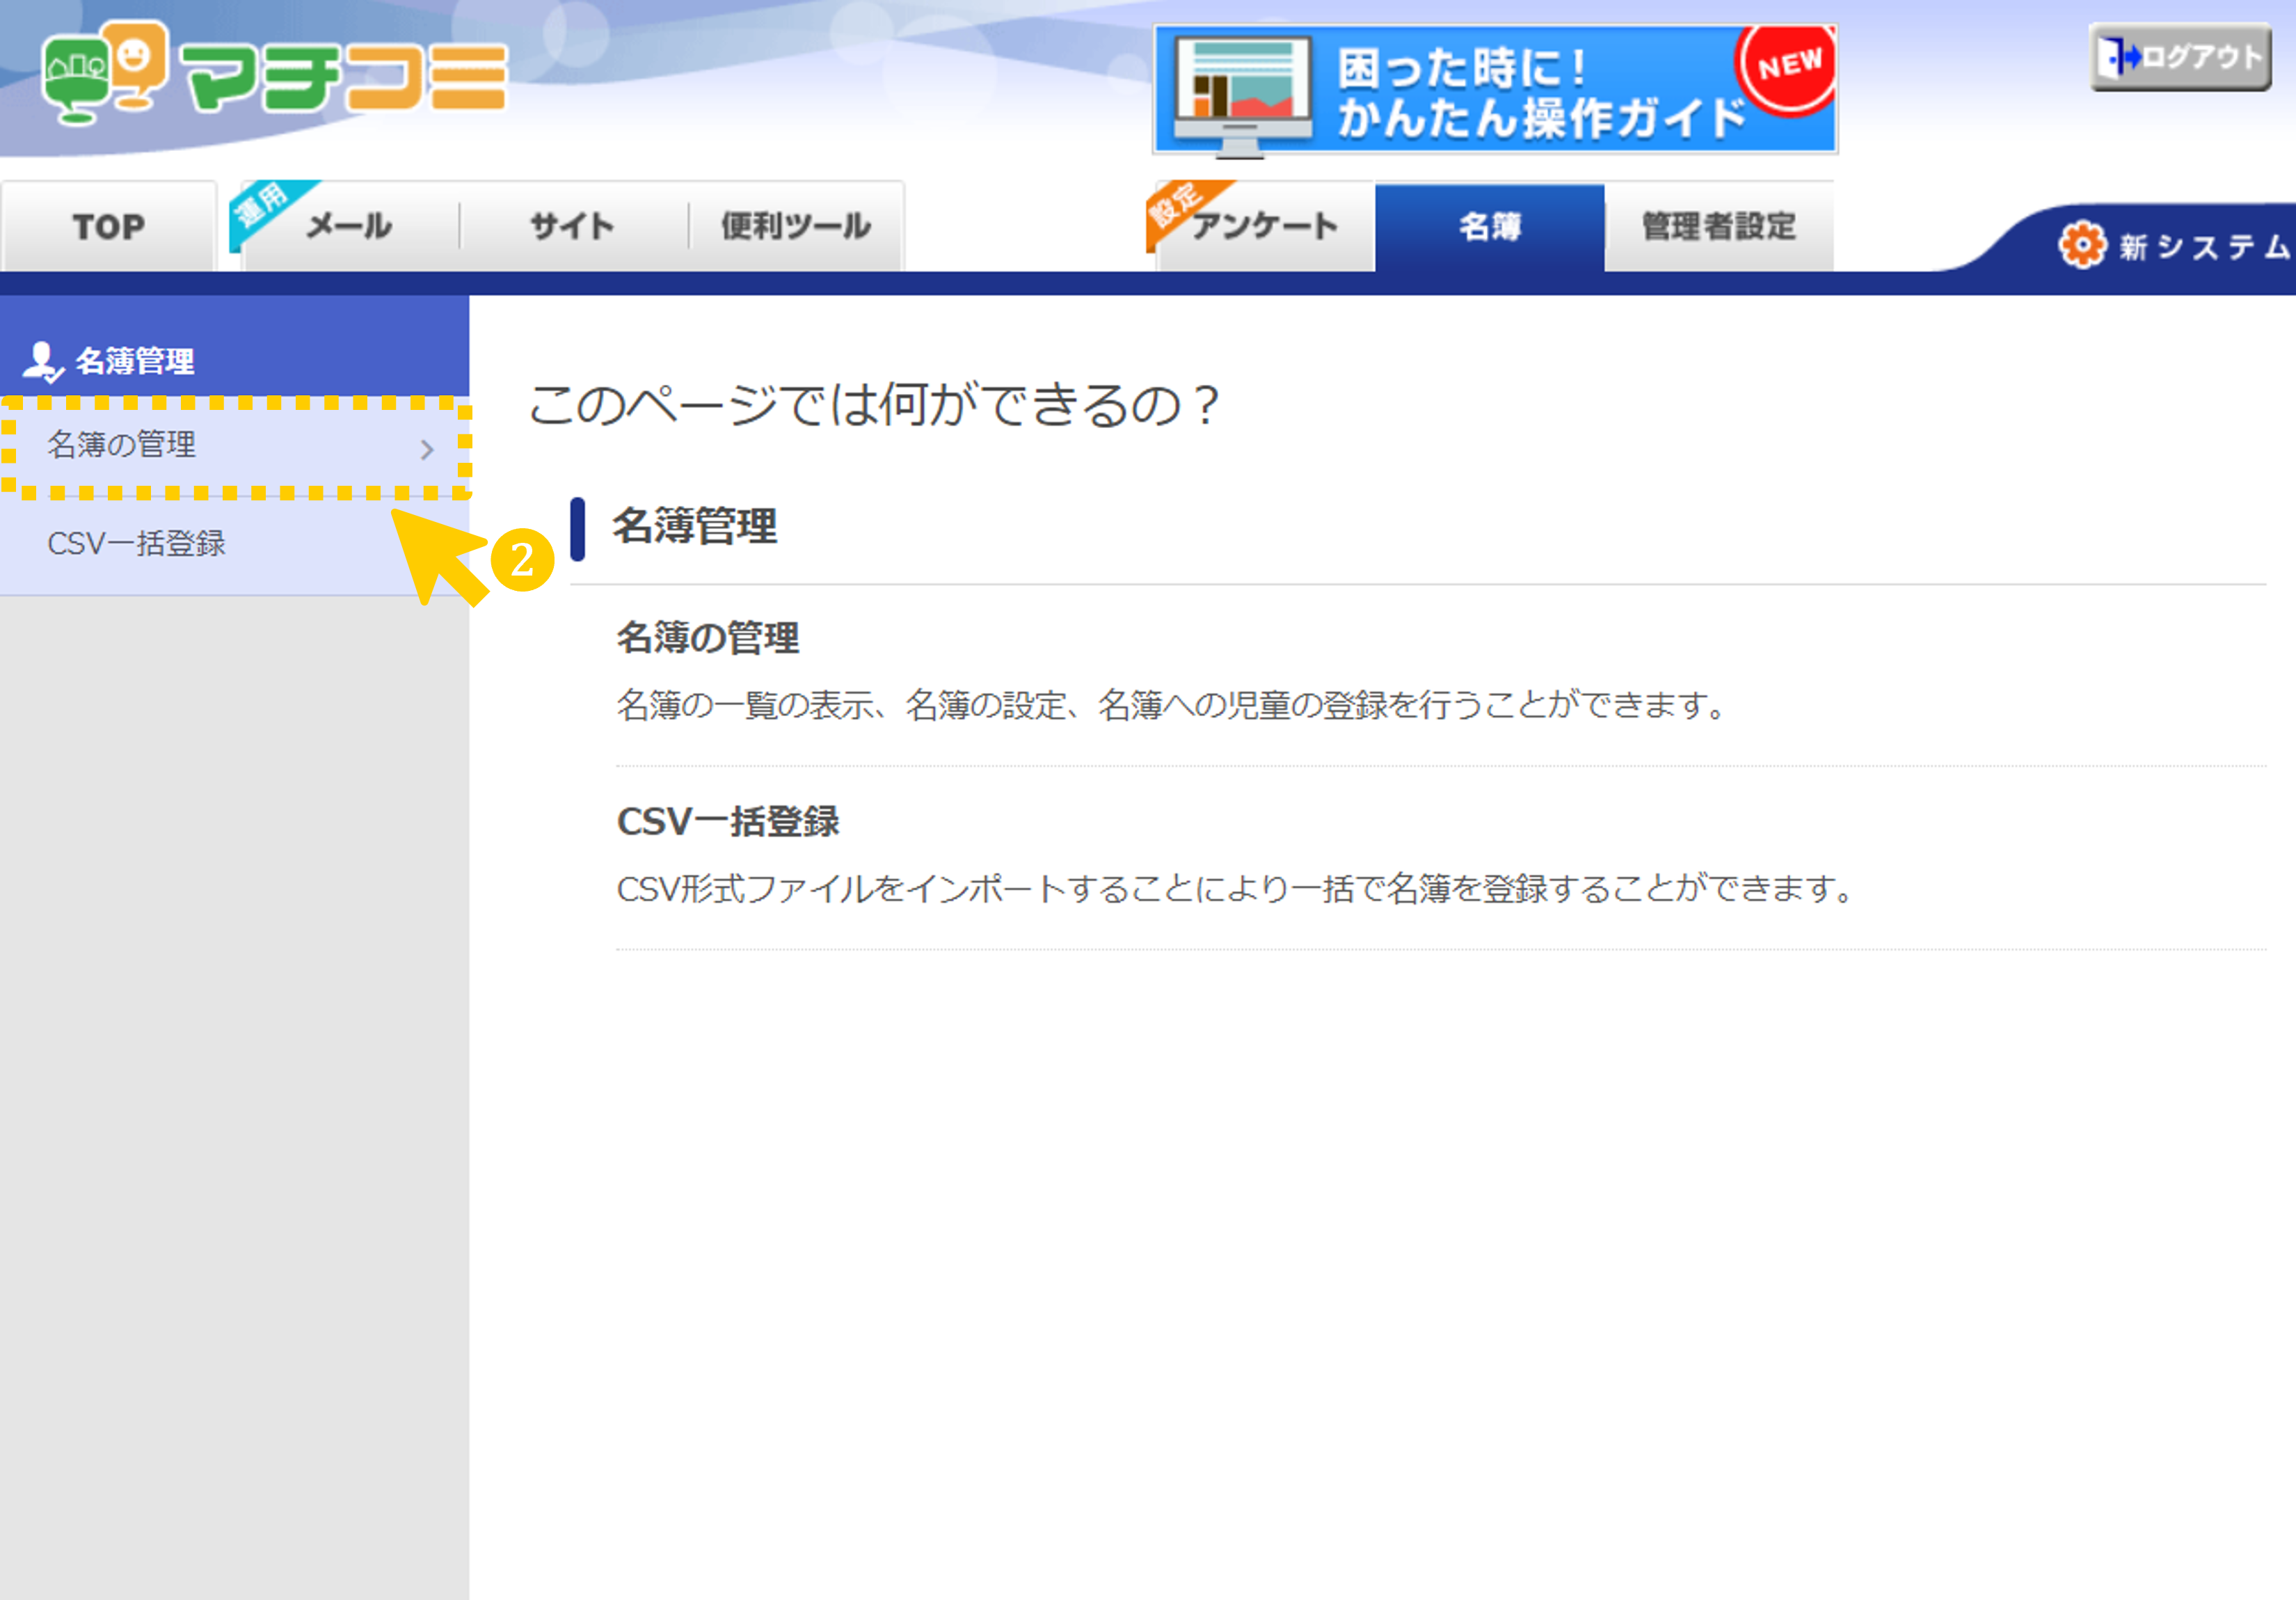Click the chevron beside 名簿の管理

pos(427,450)
